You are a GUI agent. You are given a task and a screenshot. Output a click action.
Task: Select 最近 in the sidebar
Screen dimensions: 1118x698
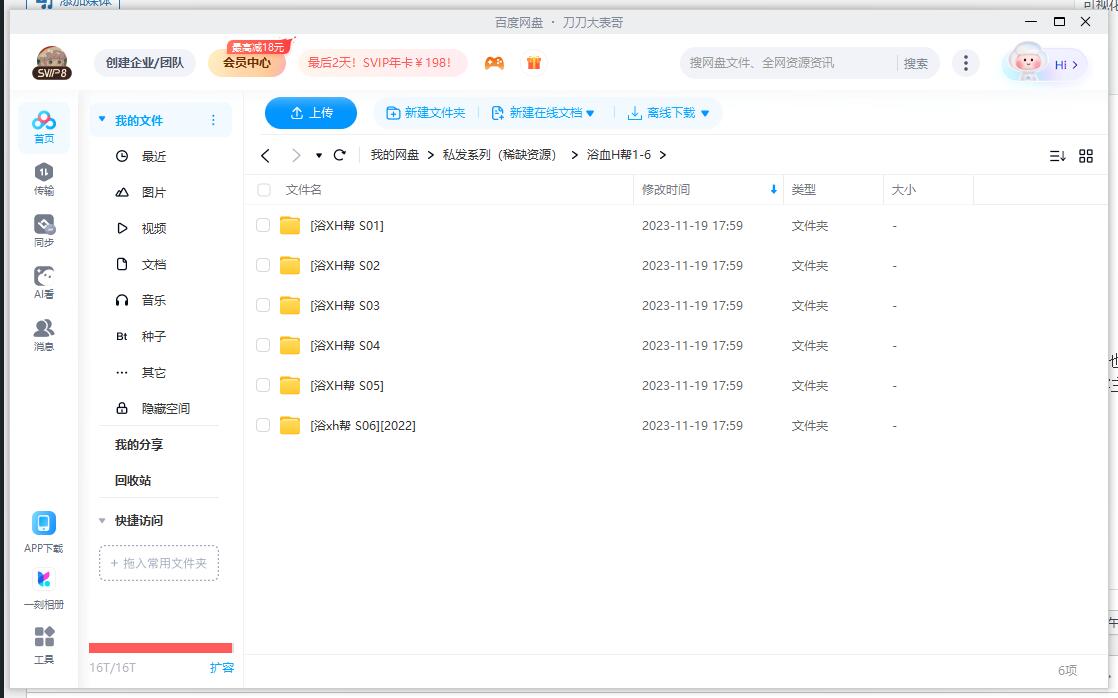pos(153,156)
